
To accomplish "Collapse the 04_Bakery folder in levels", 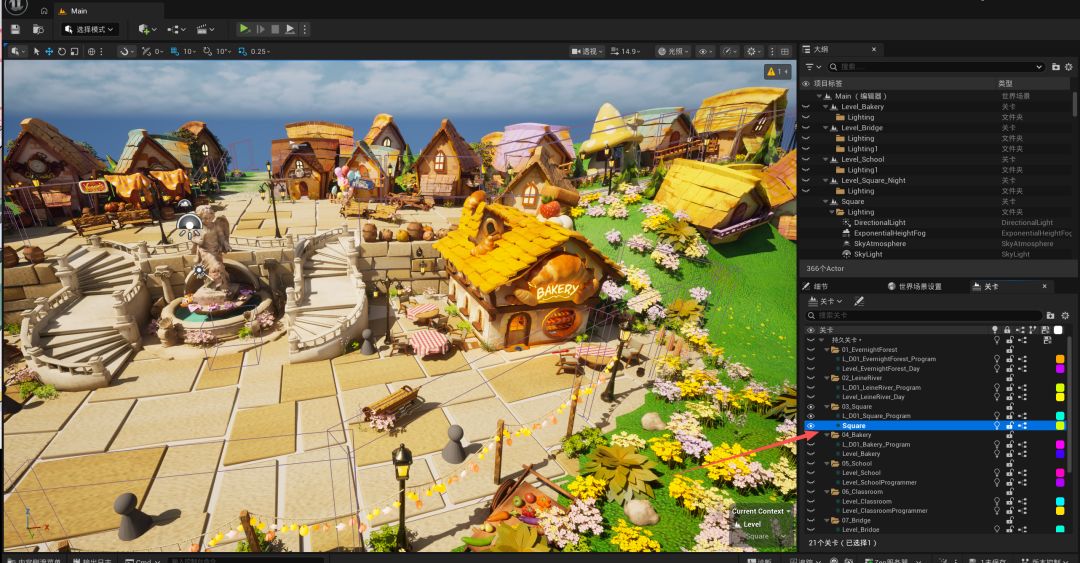I will 827,435.
